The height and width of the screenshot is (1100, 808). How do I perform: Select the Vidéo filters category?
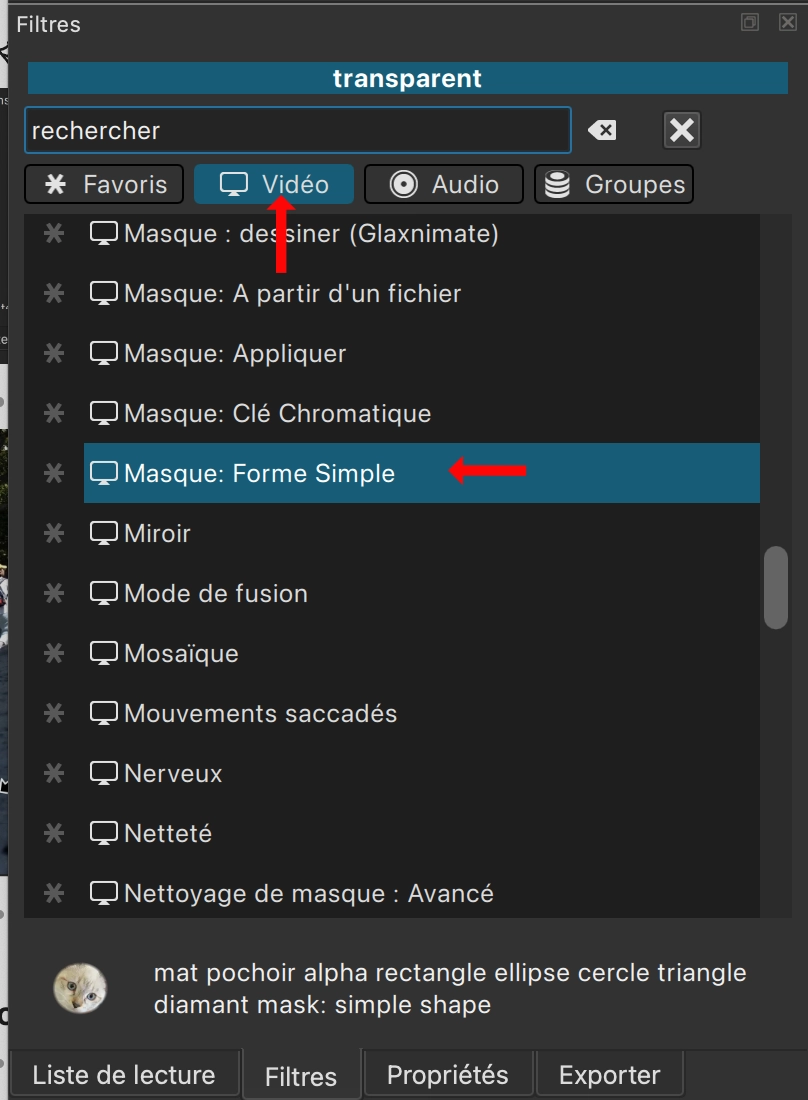[274, 184]
